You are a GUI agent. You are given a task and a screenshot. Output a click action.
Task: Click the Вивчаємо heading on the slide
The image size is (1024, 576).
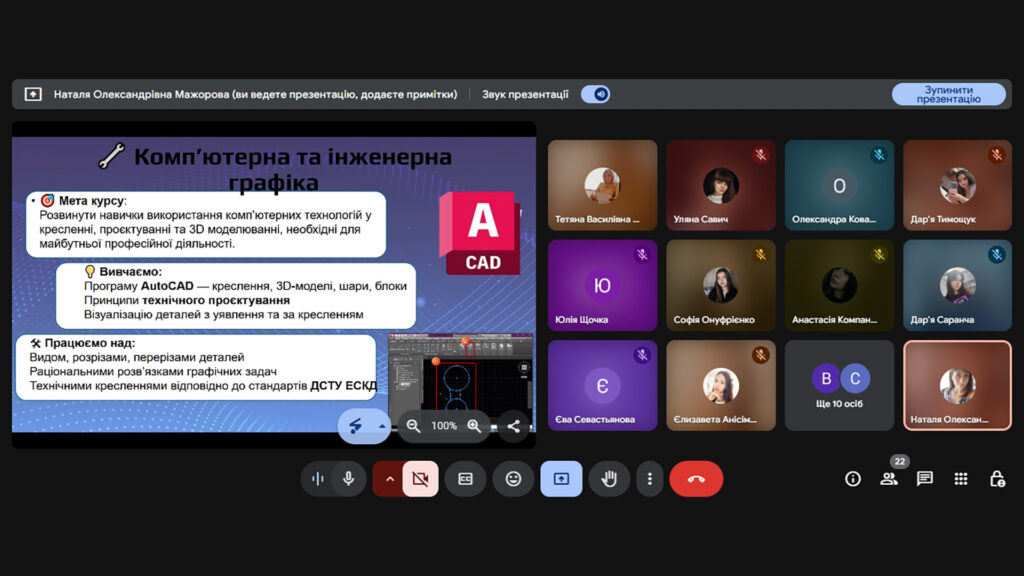(130, 272)
